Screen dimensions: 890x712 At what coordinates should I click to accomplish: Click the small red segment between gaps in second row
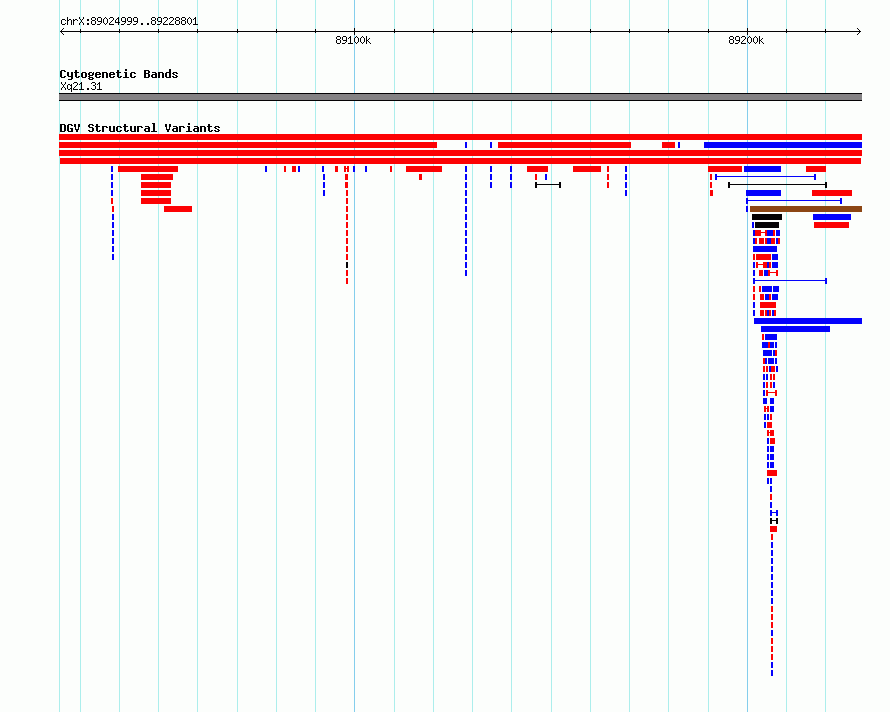pos(668,145)
